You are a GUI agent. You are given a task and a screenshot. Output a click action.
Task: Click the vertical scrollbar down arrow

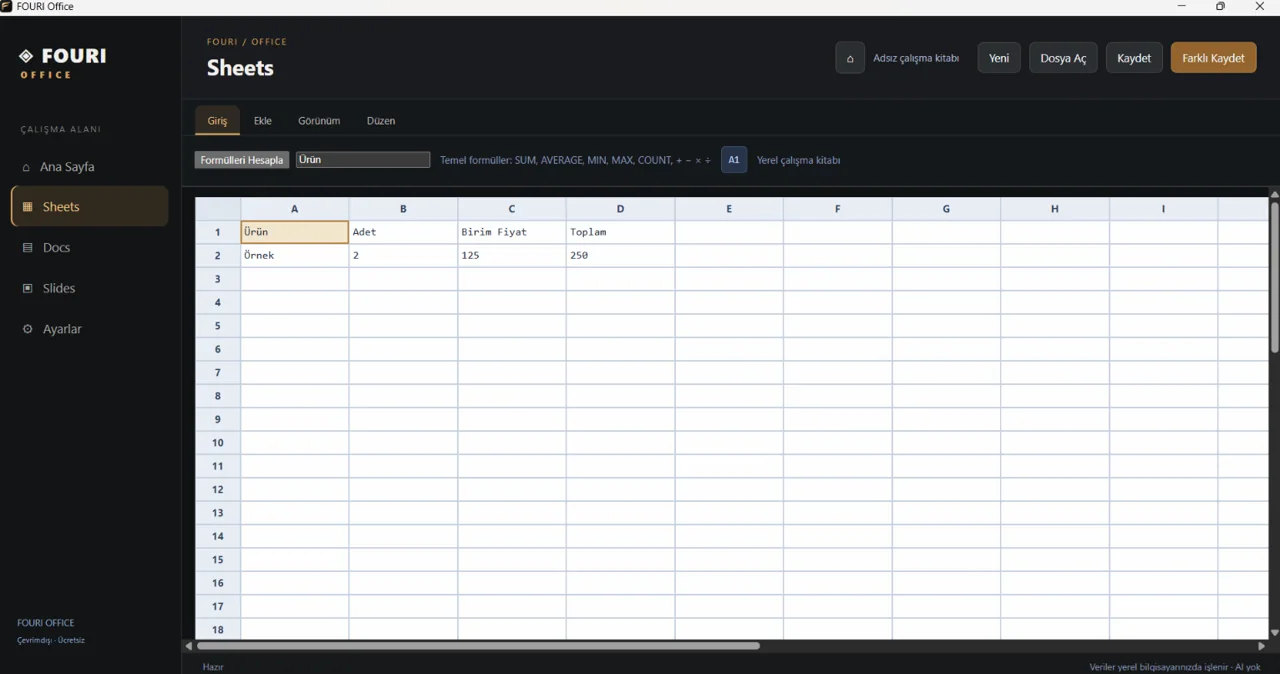[x=1274, y=633]
